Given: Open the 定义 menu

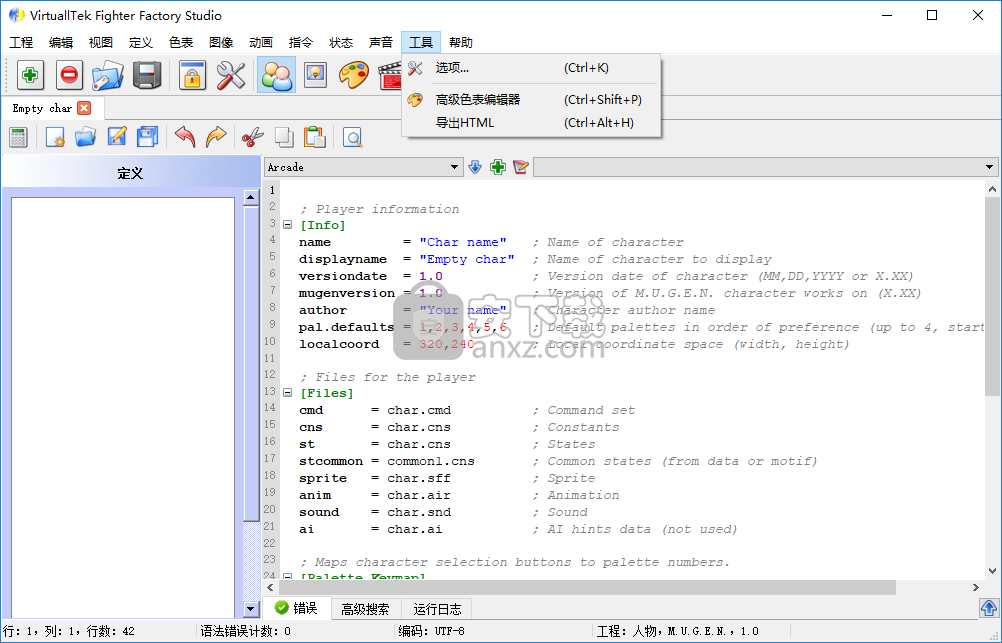Looking at the screenshot, I should point(141,43).
